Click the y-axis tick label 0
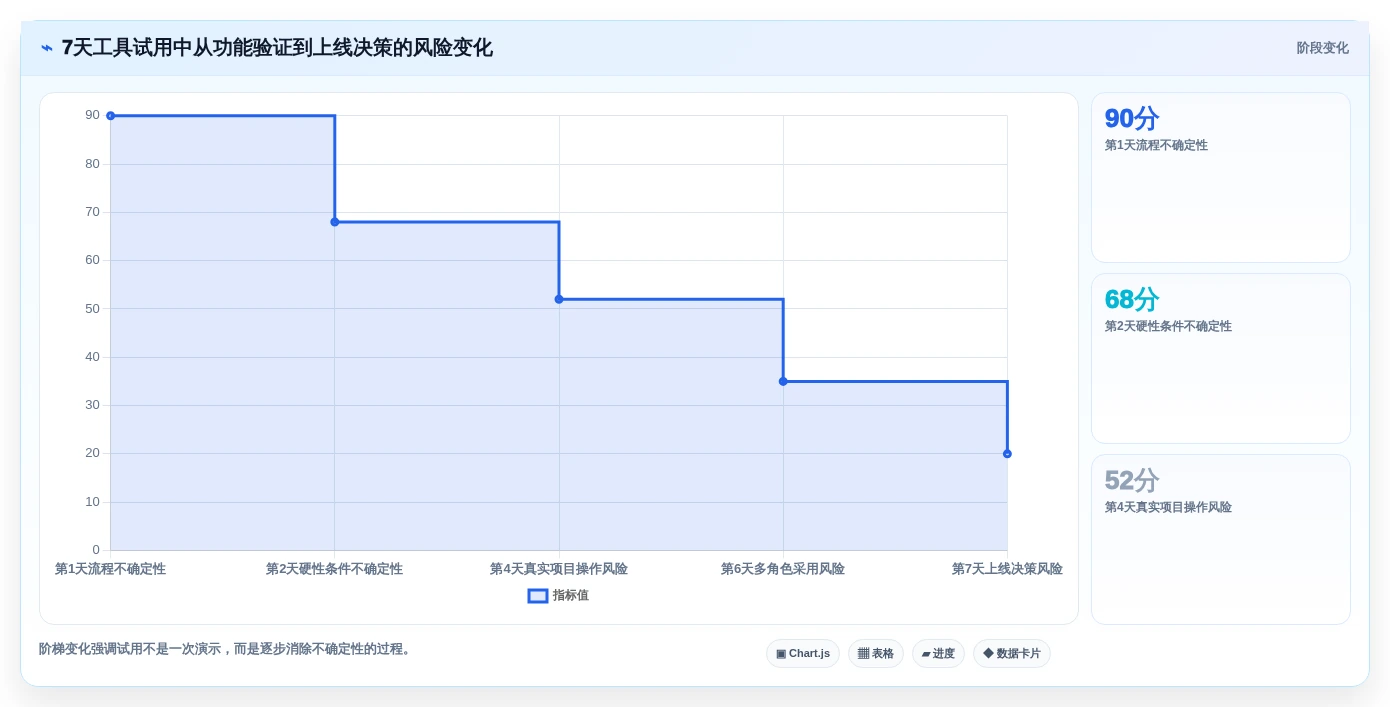 click(x=96, y=550)
